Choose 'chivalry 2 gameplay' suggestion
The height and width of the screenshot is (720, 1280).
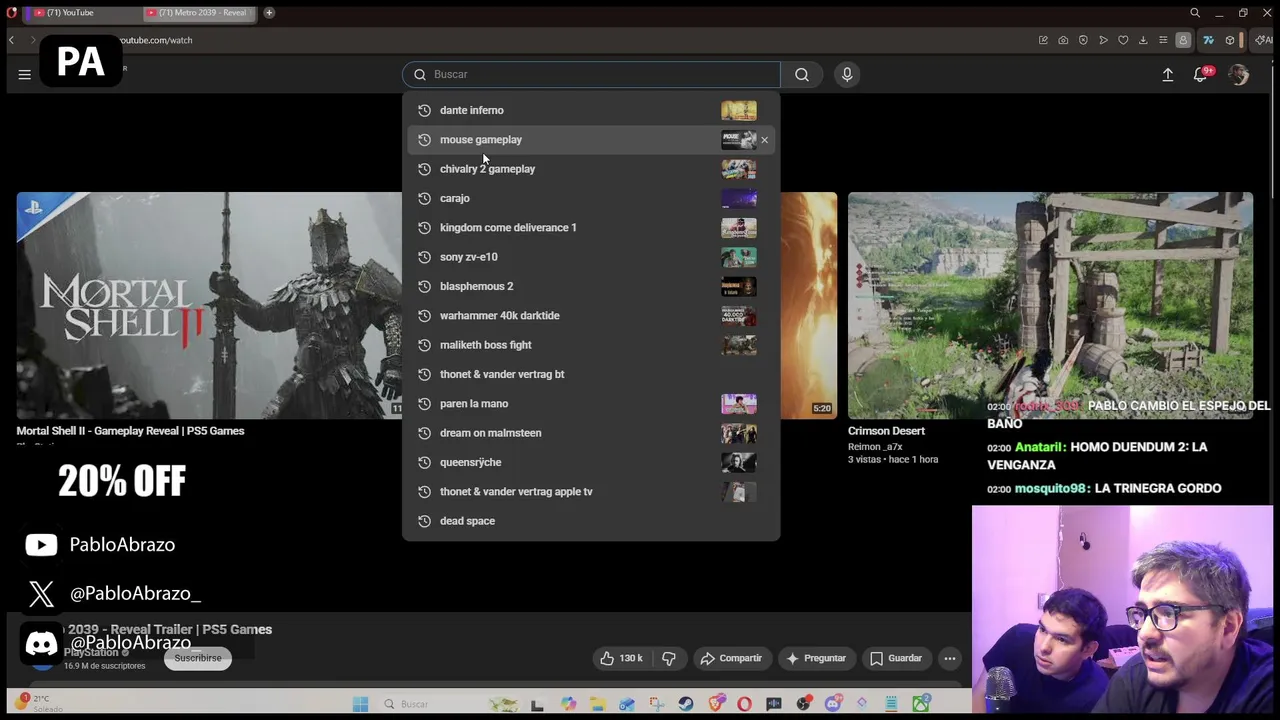[x=591, y=169]
